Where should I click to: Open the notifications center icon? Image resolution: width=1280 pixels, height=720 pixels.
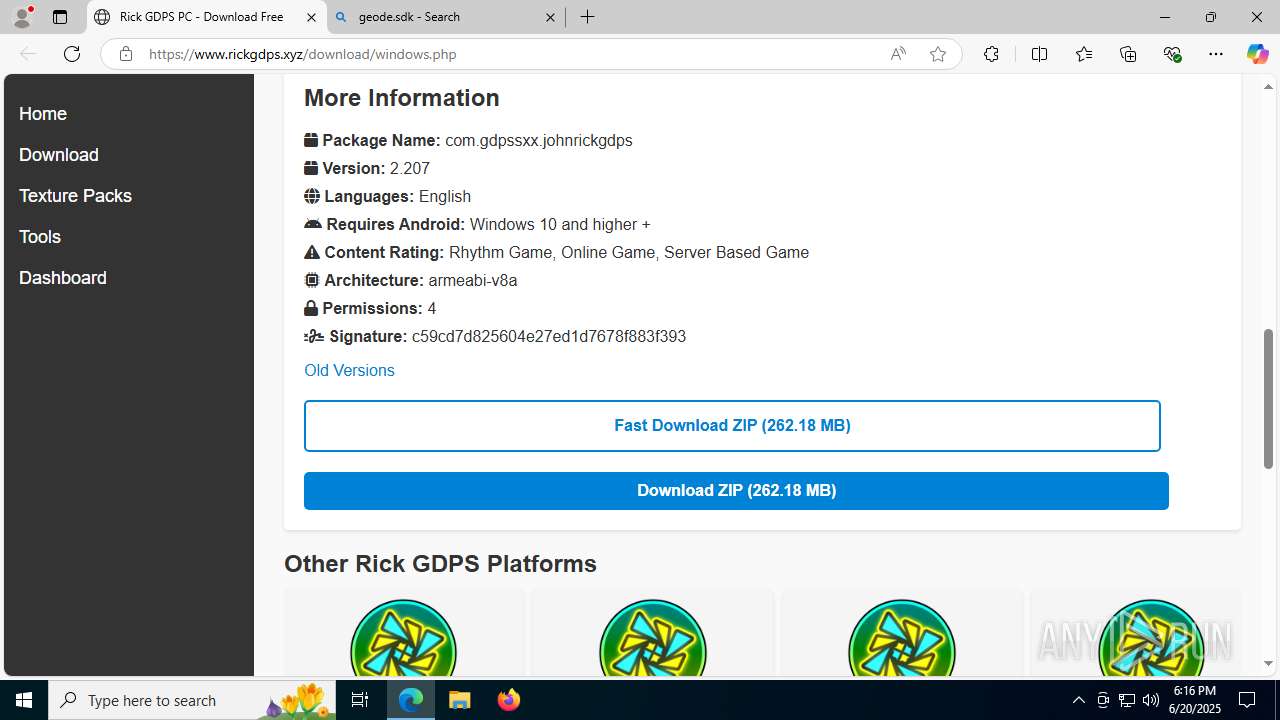tap(1247, 700)
